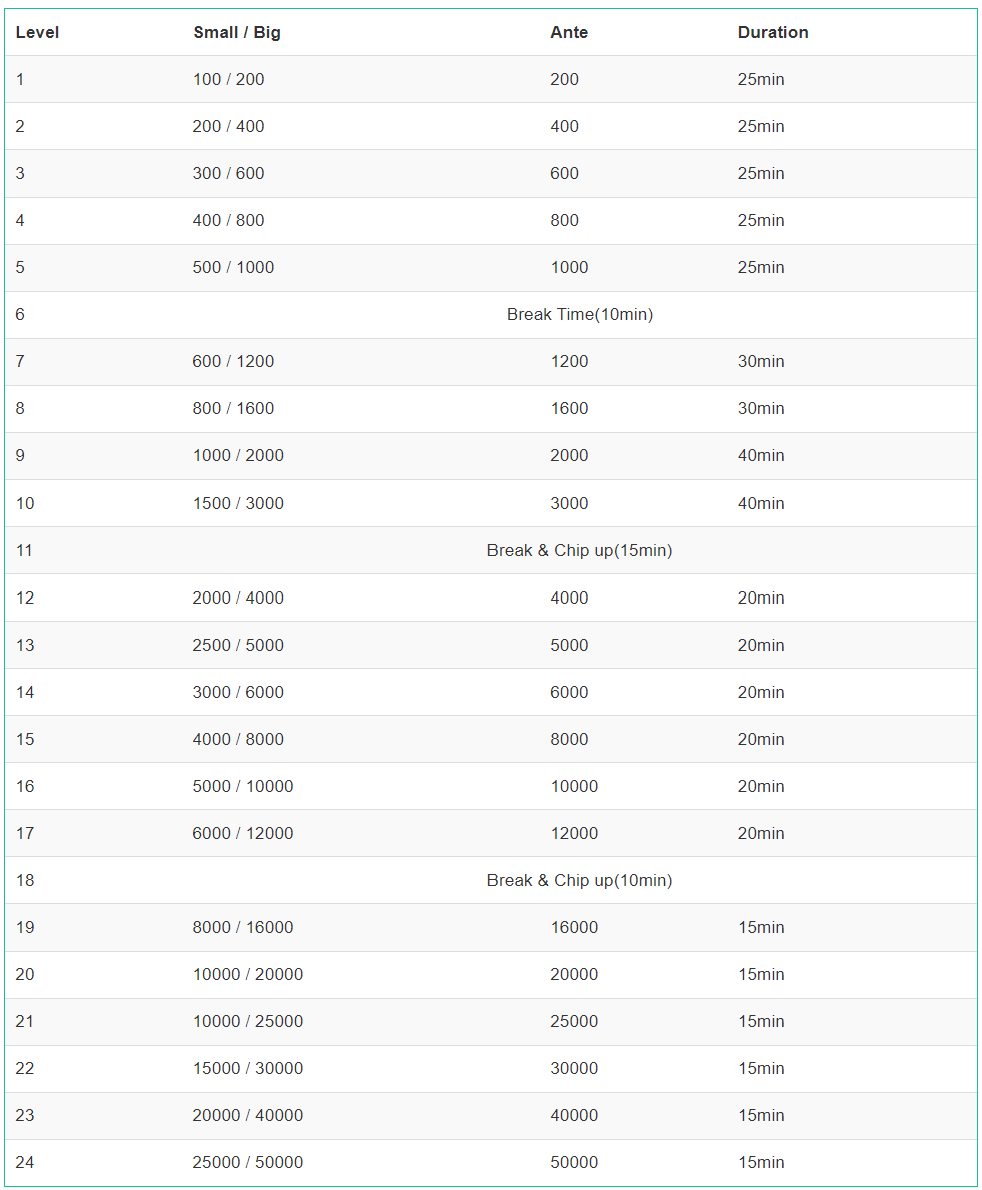This screenshot has height=1190, width=982.
Task: Select the 2000 / 4000 blinds cell
Action: click(x=238, y=598)
